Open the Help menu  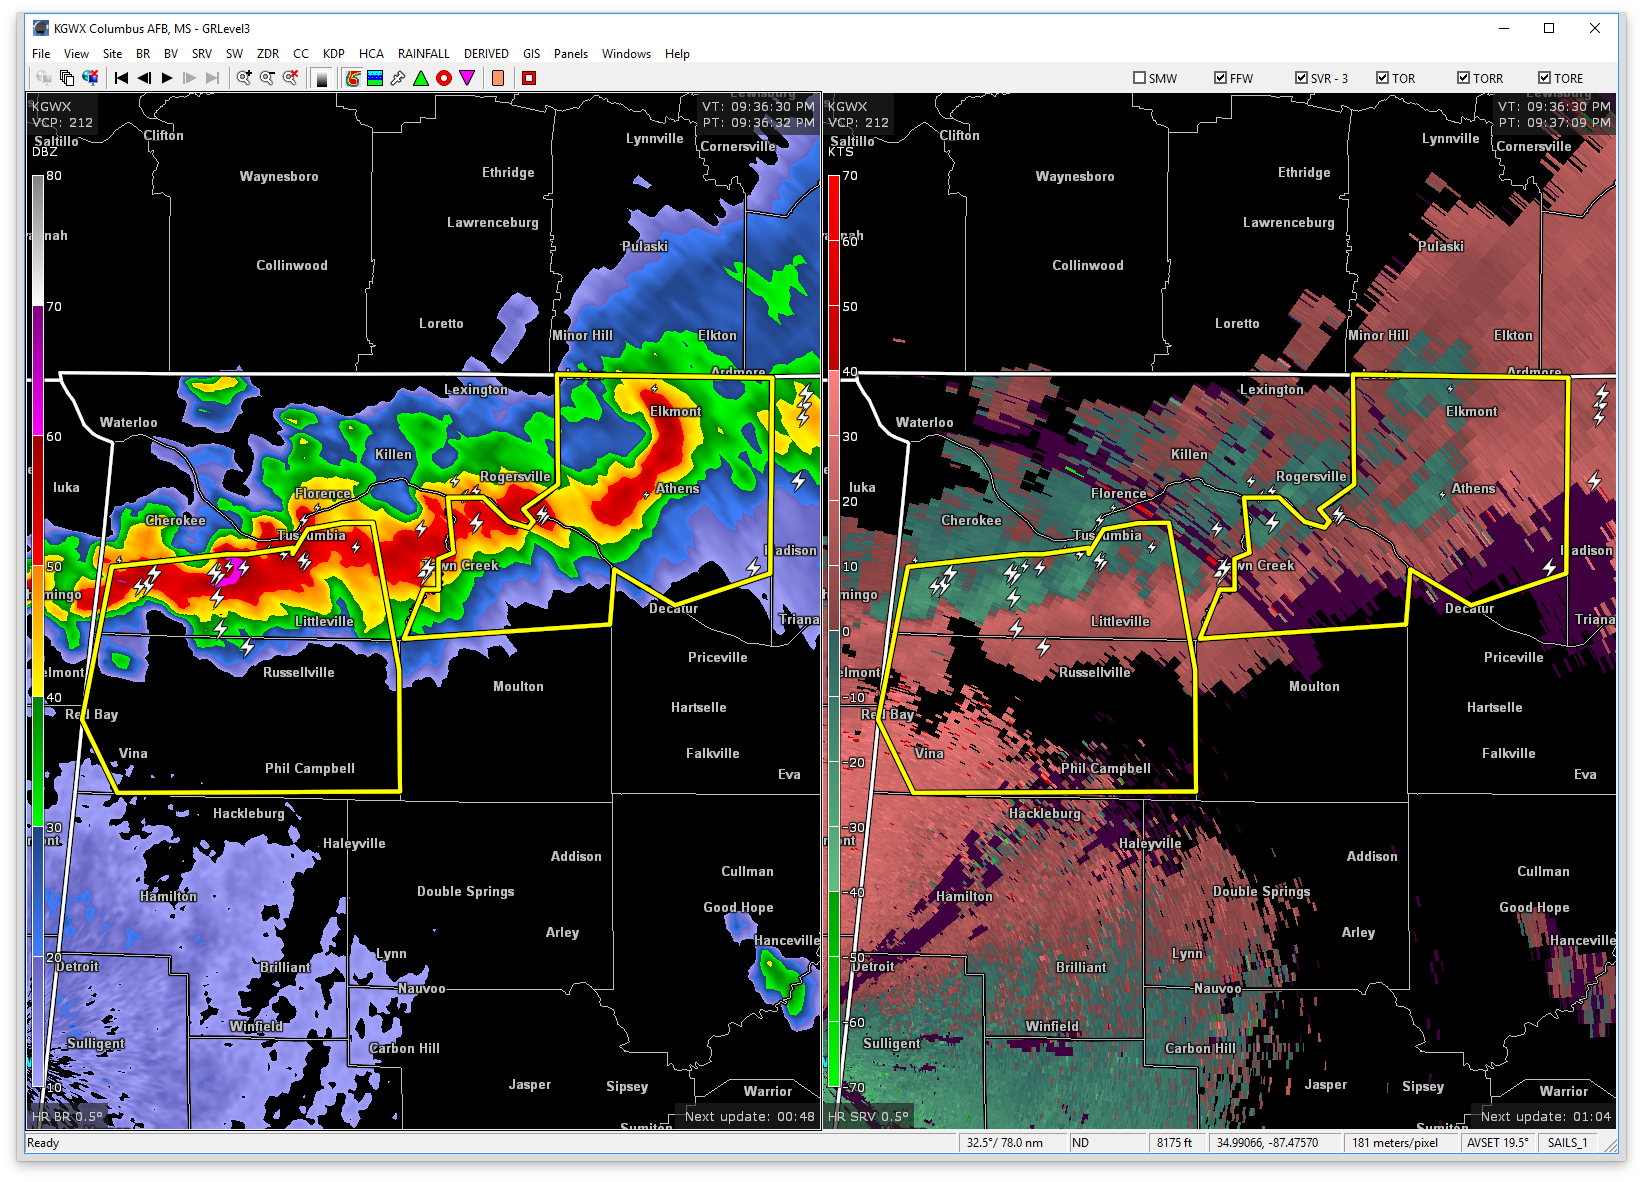tap(677, 54)
